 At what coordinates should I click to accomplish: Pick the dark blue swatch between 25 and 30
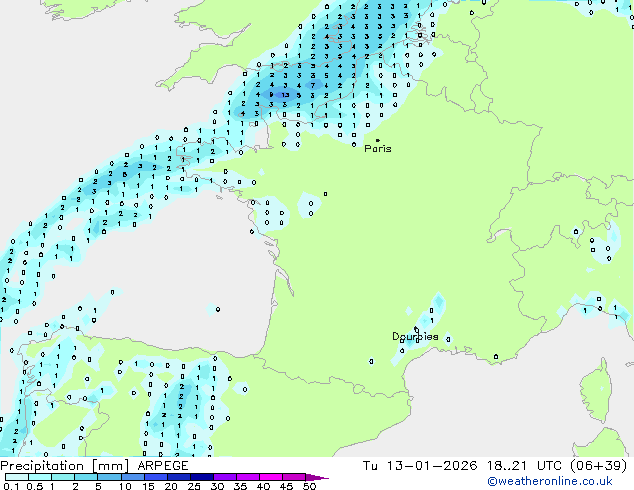pyautogui.click(x=202, y=477)
